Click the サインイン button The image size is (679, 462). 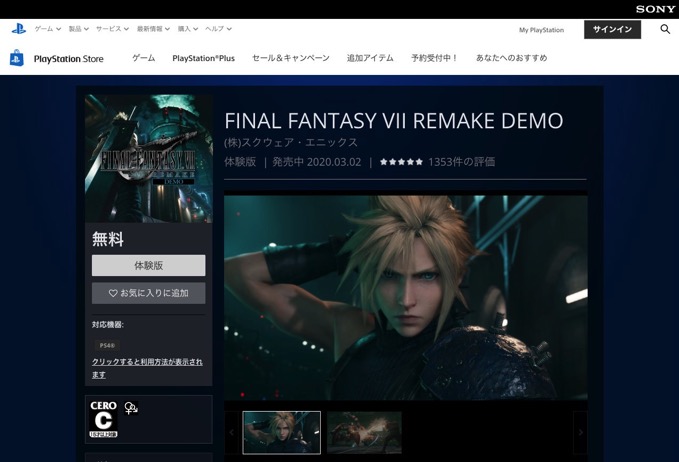(x=612, y=29)
